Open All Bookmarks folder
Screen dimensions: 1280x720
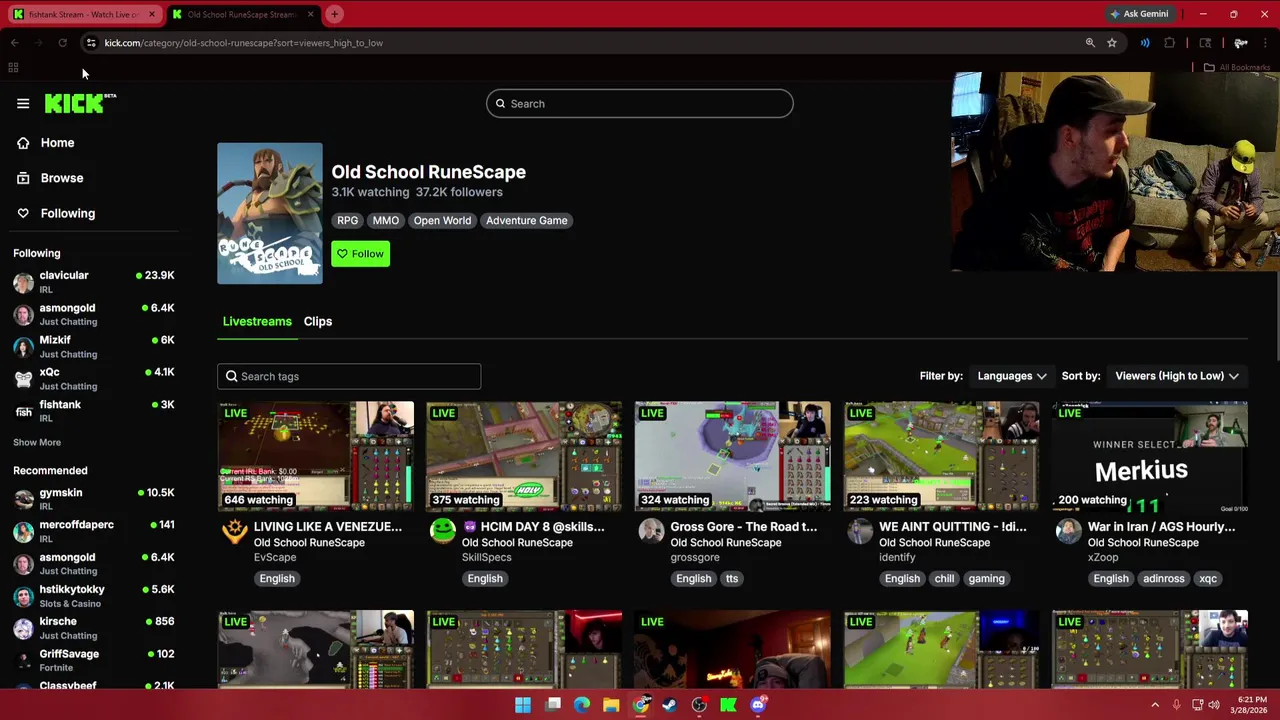coord(1237,67)
